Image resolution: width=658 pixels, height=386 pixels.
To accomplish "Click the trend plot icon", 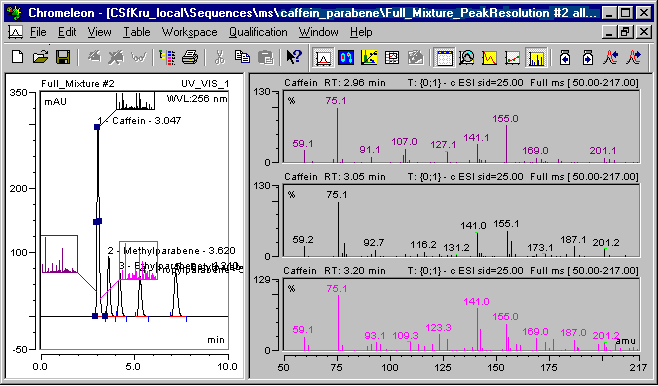I will coord(512,57).
